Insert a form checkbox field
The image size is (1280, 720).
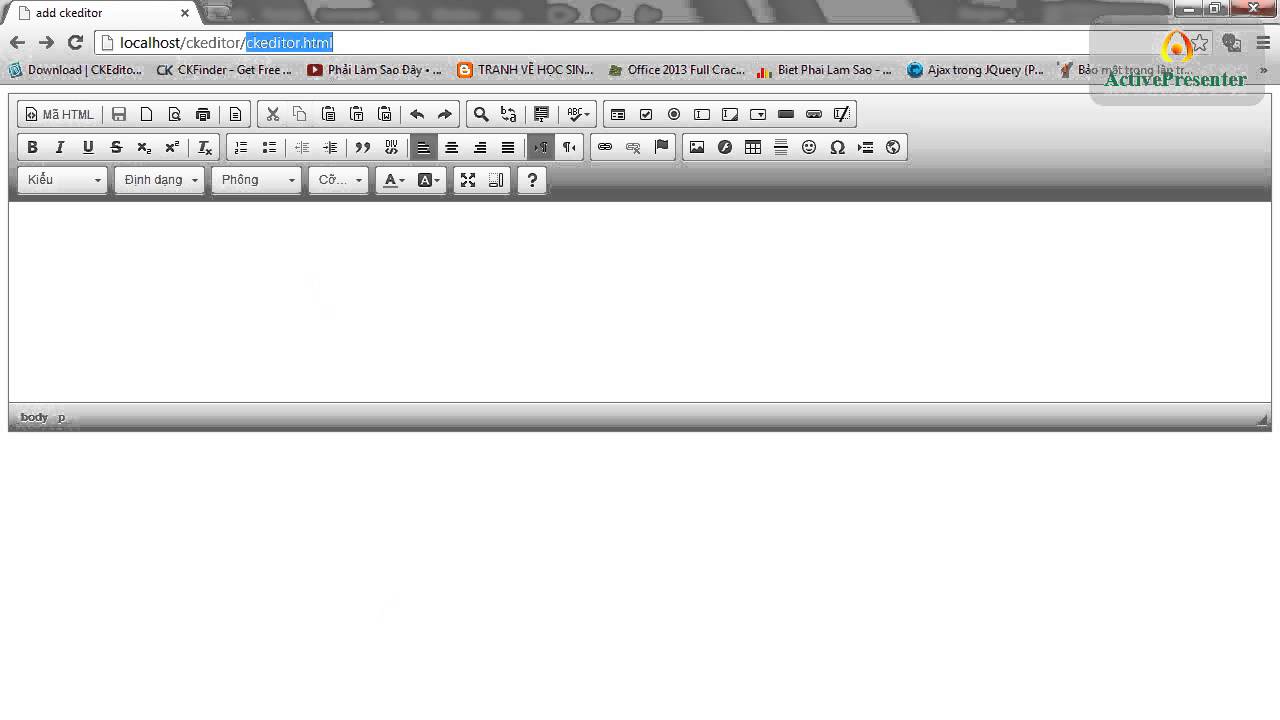[x=646, y=114]
